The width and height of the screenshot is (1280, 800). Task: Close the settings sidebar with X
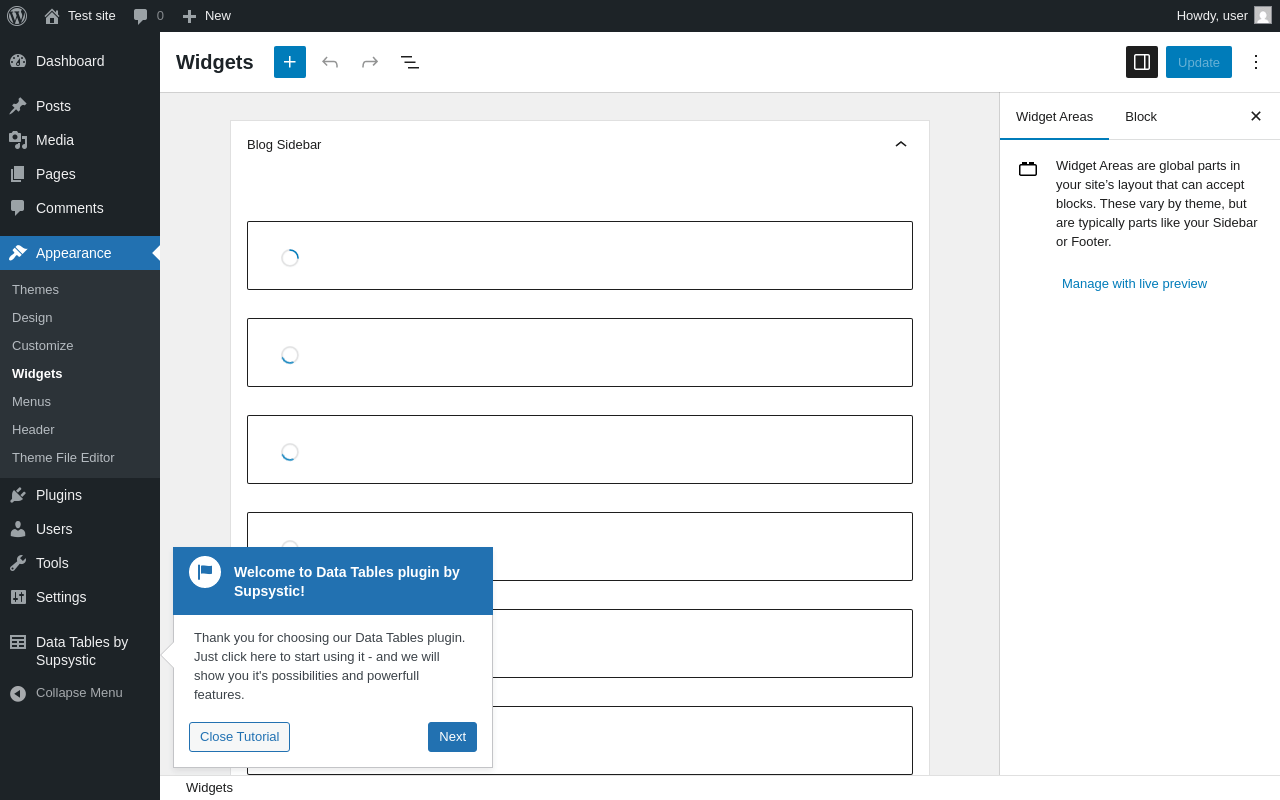coord(1256,116)
